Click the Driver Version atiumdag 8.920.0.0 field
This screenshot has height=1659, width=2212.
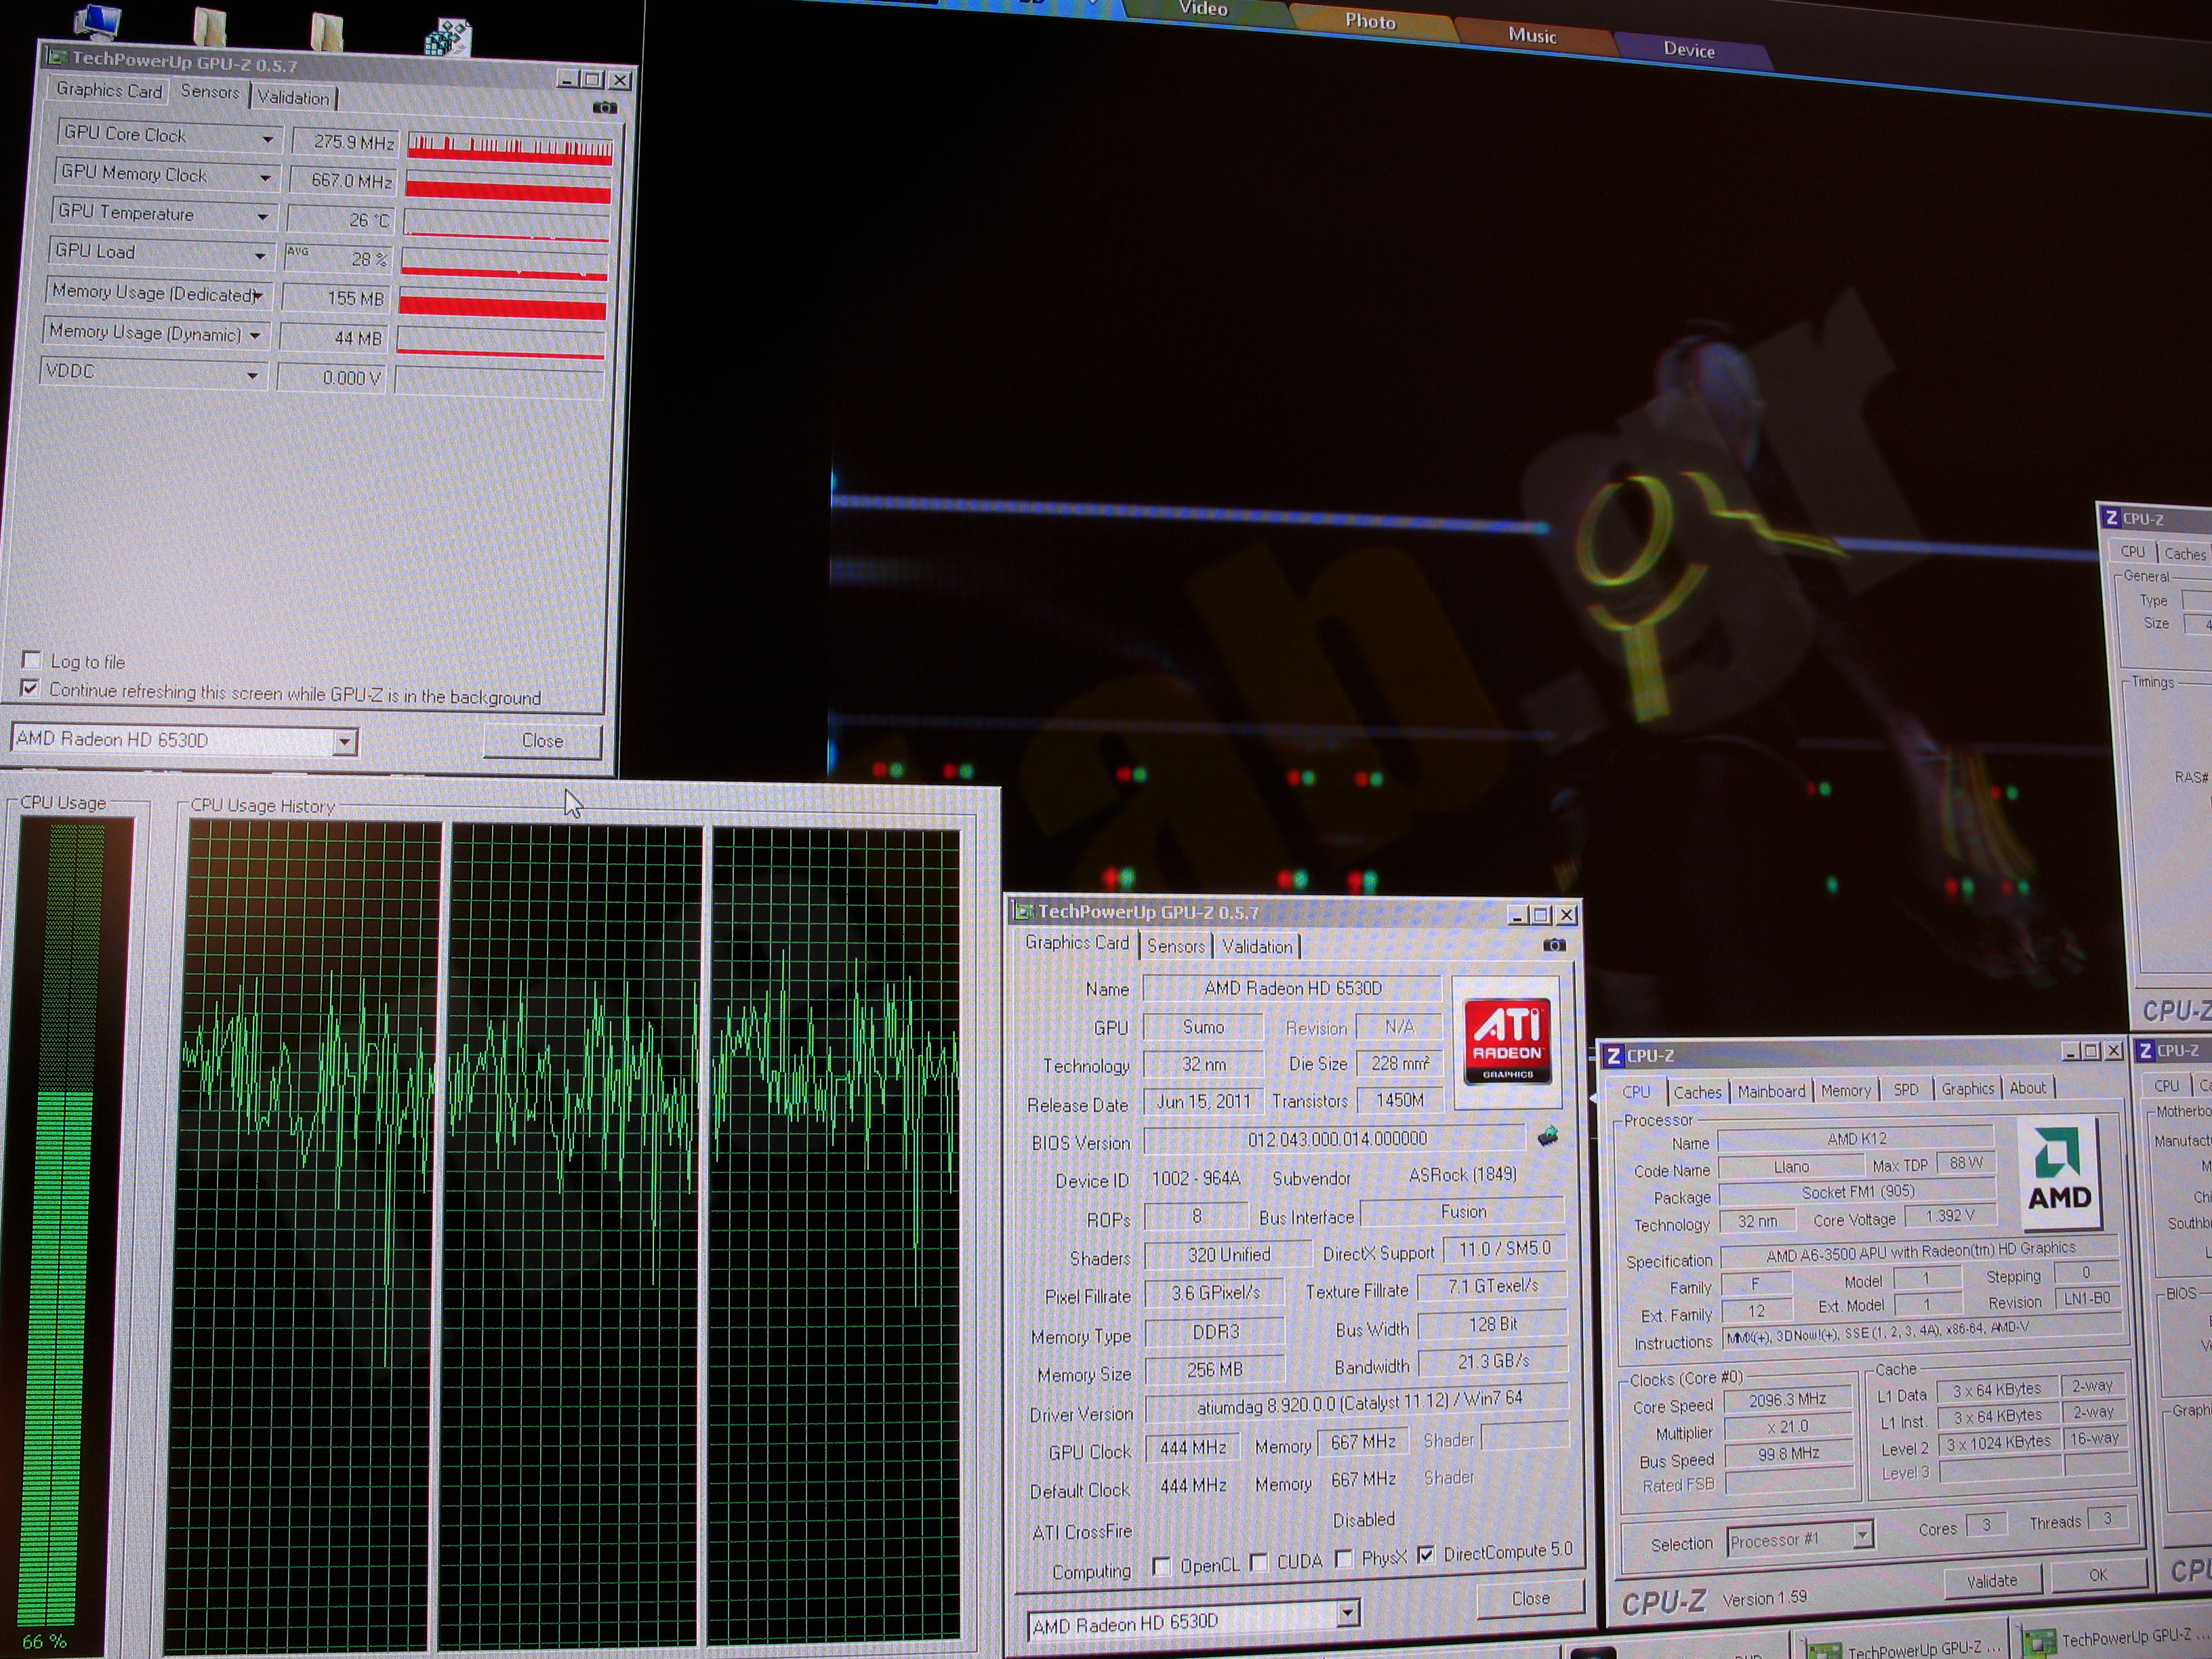1358,1403
